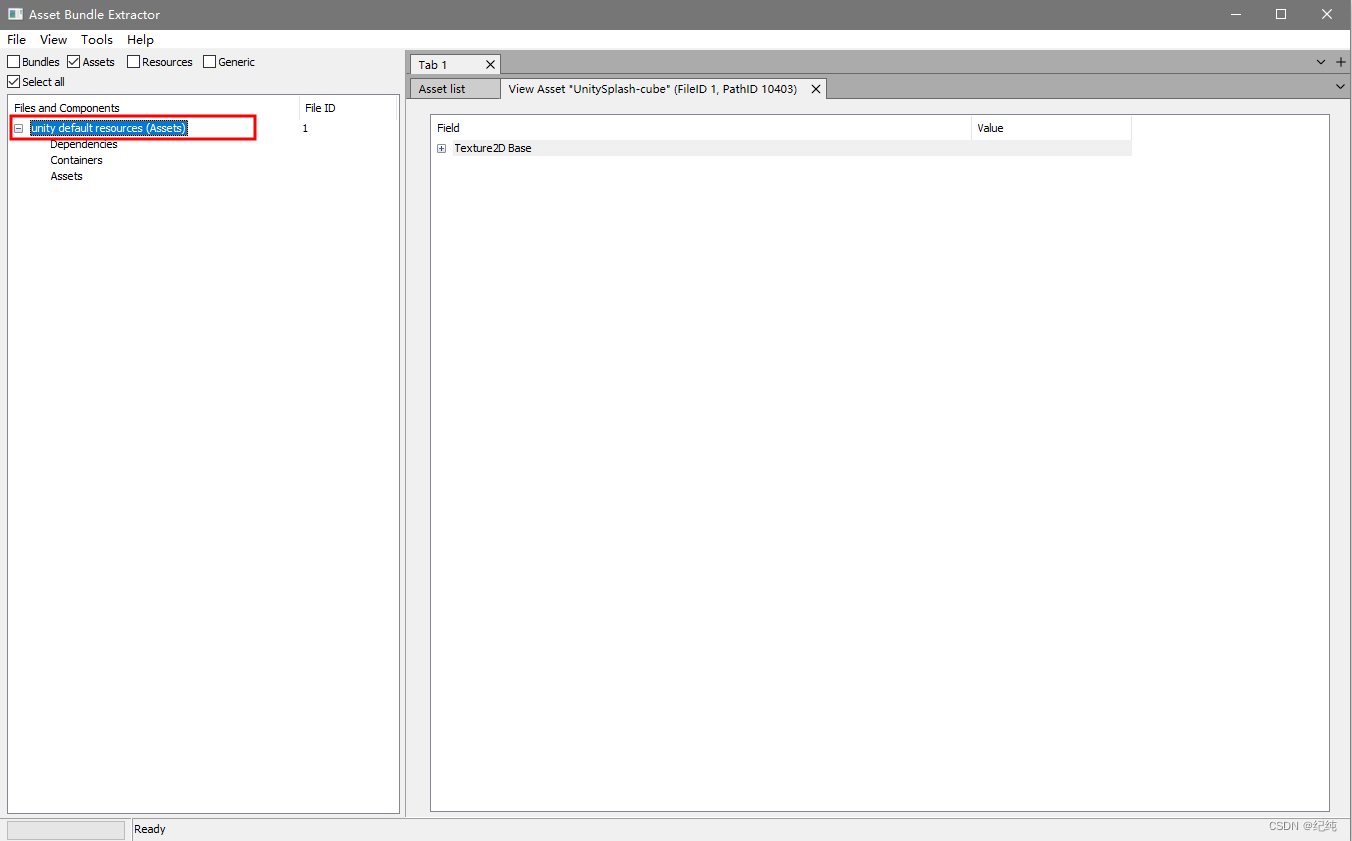Screen dimensions: 1352x841
Task: Close the Asset Bundle Extractor window
Action: tap(1327, 14)
